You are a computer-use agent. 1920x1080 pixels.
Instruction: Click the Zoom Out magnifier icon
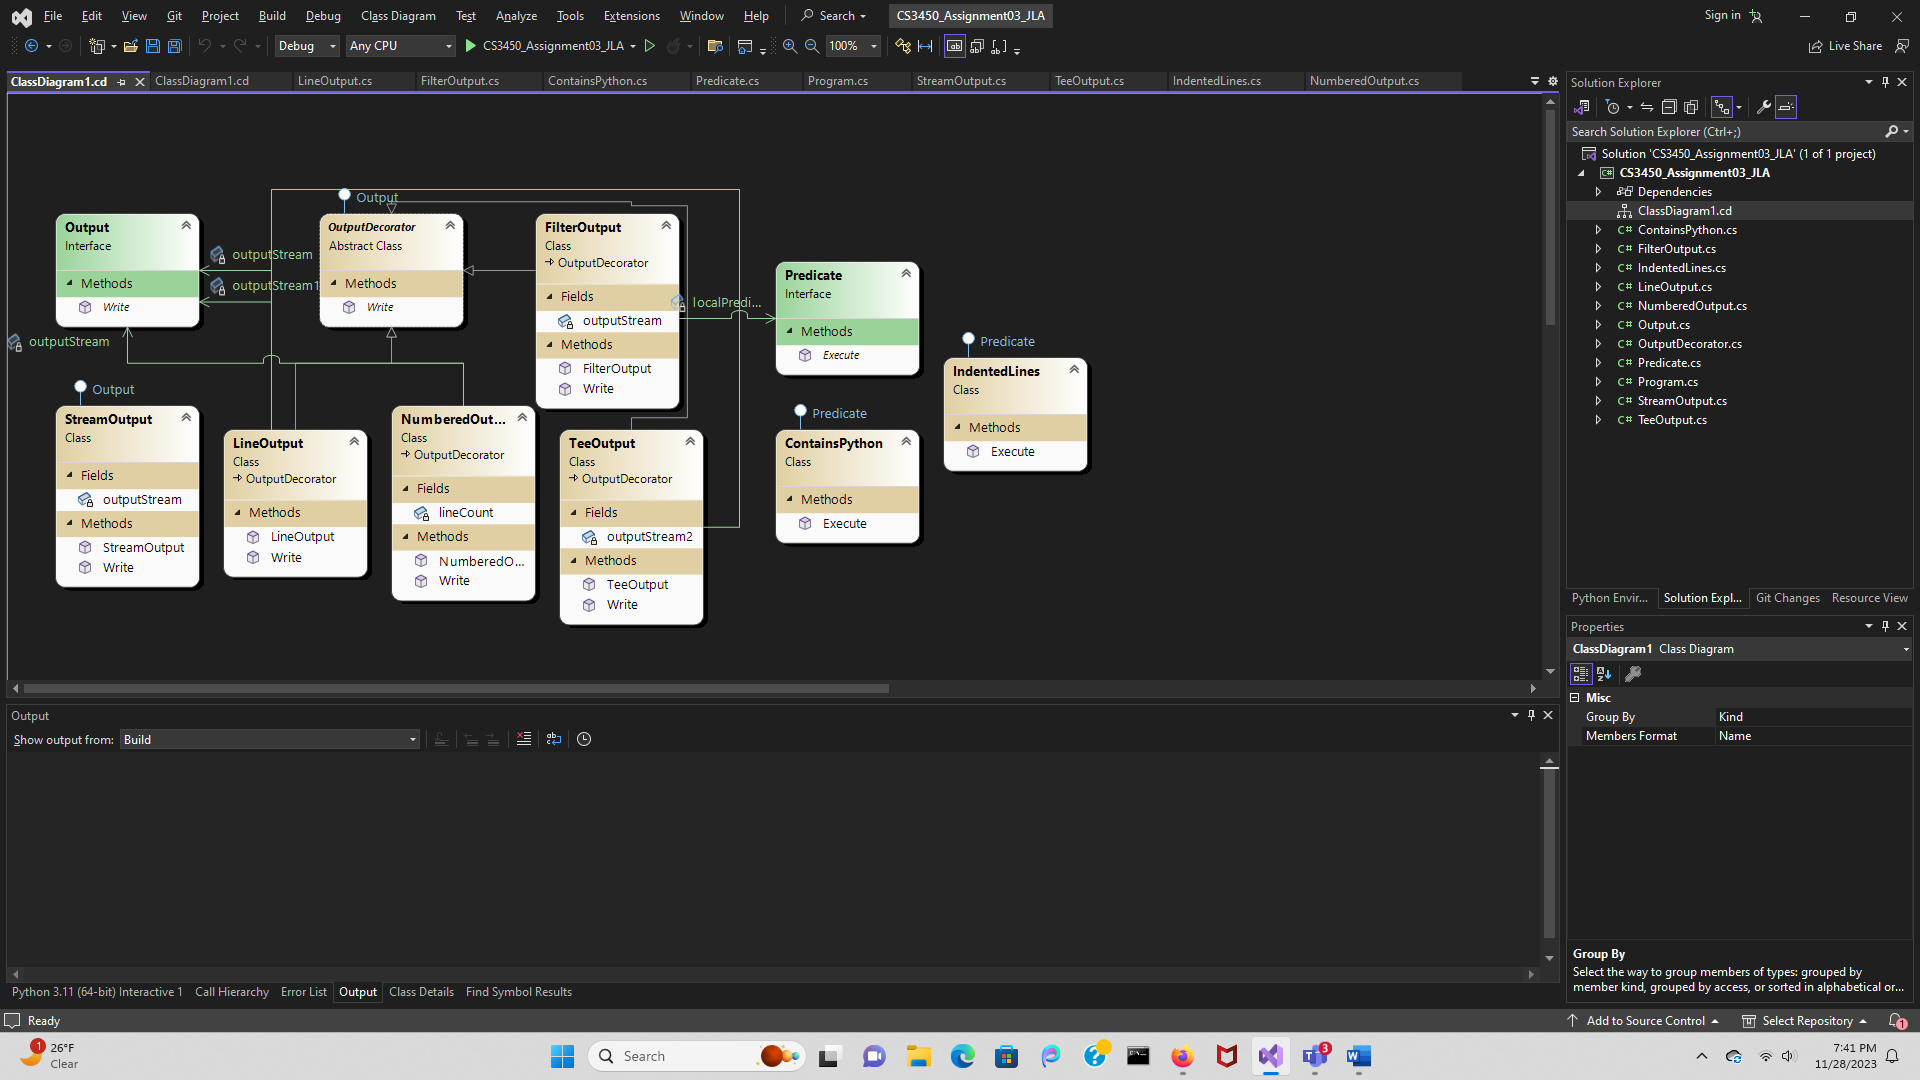812,46
